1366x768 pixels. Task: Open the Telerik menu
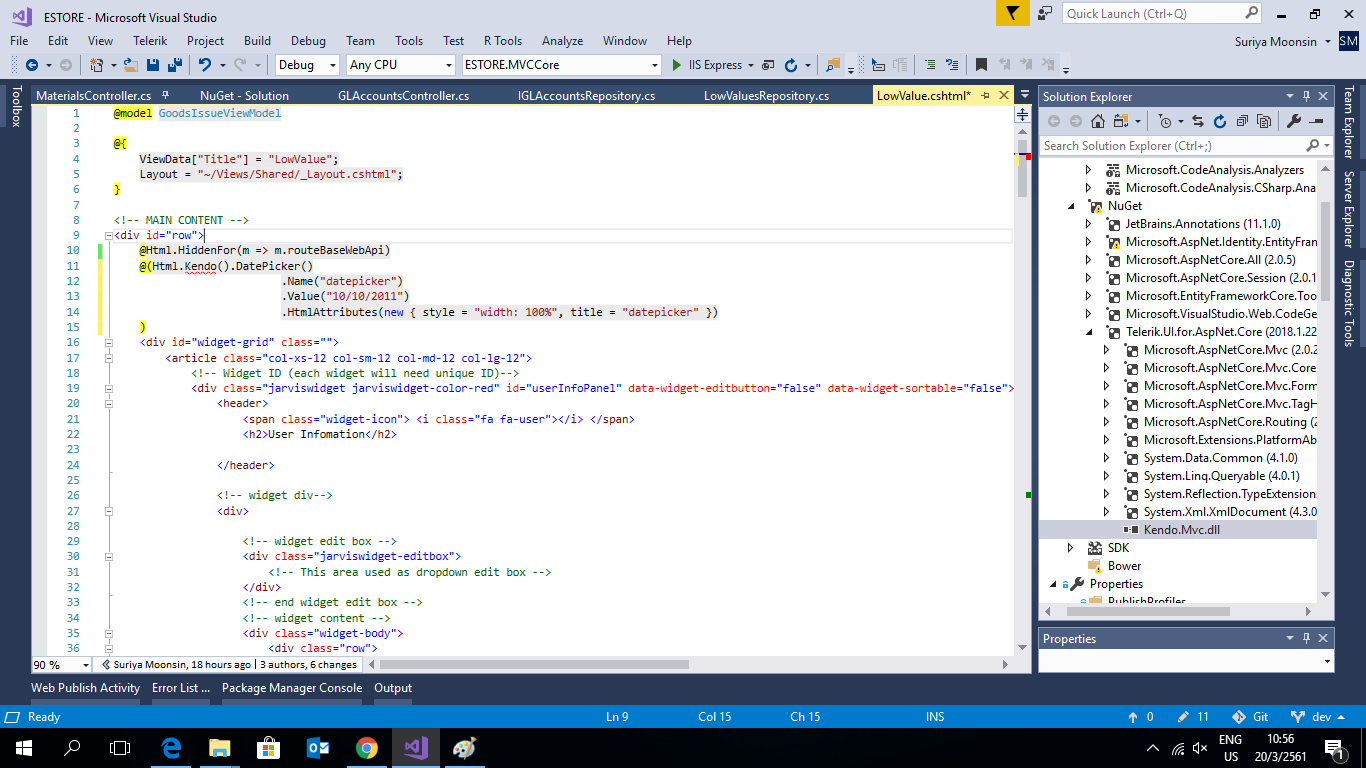click(x=150, y=41)
